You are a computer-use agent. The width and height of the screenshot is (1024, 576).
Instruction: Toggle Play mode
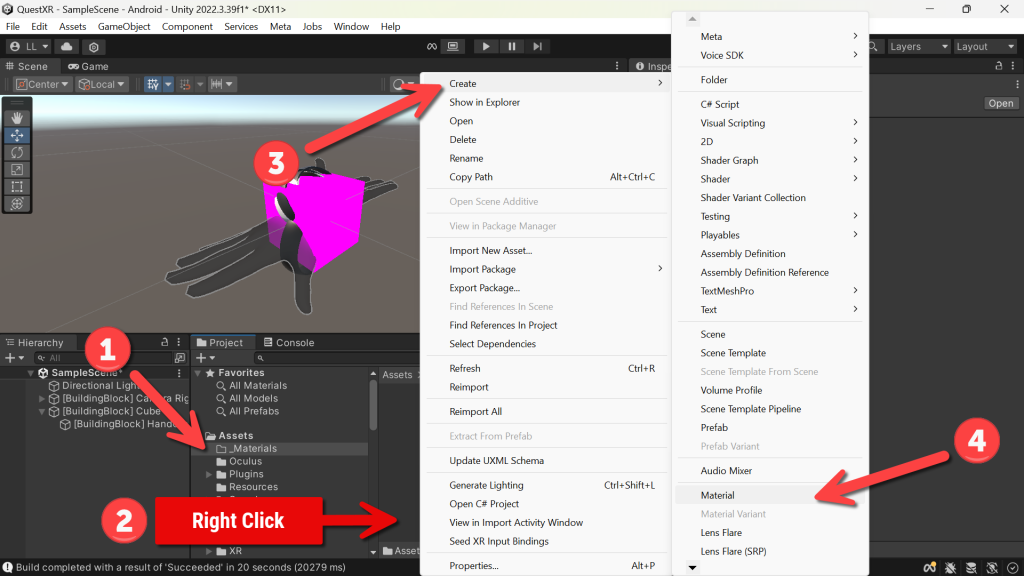(486, 46)
